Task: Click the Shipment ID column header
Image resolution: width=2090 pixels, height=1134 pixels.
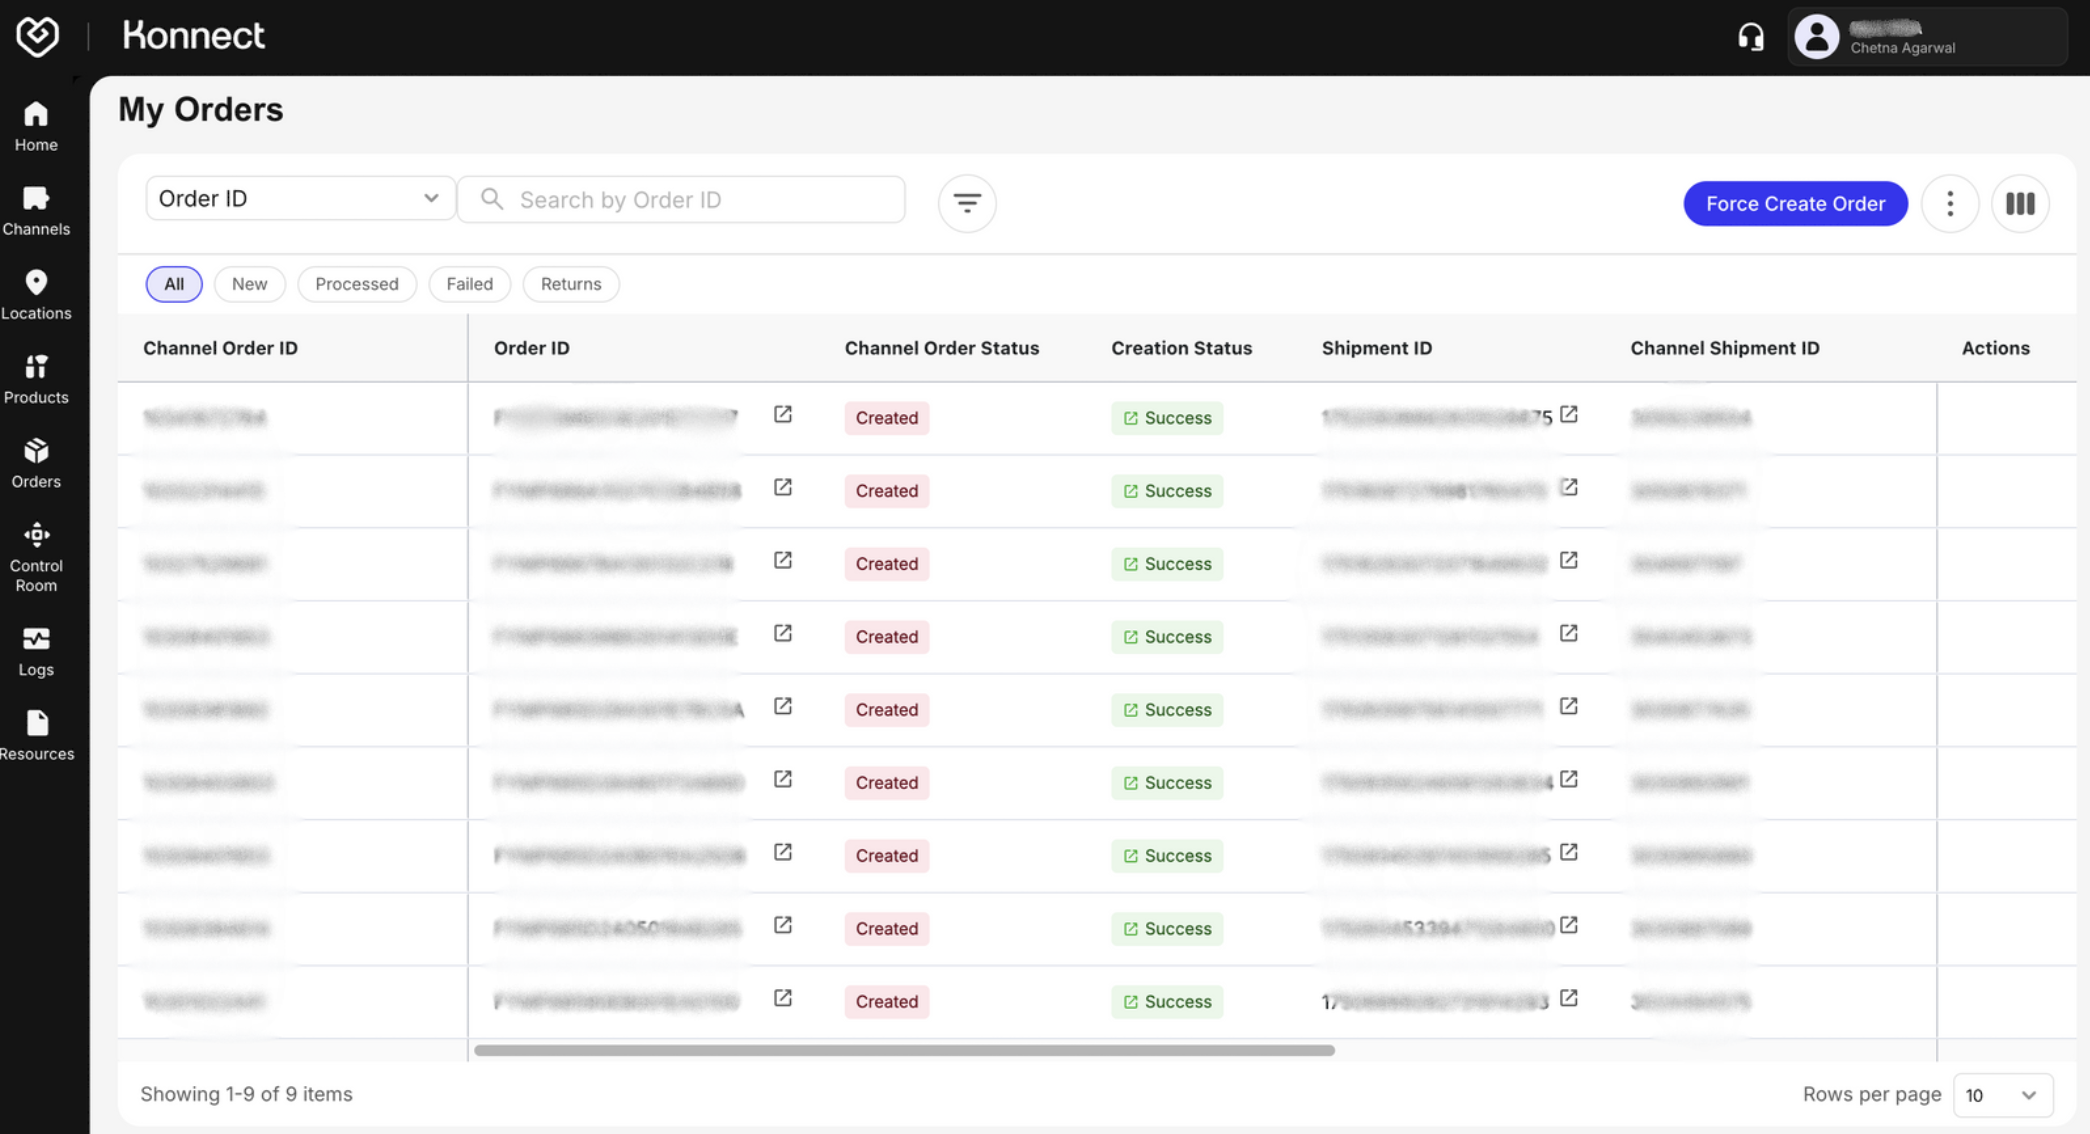Action: click(1376, 348)
